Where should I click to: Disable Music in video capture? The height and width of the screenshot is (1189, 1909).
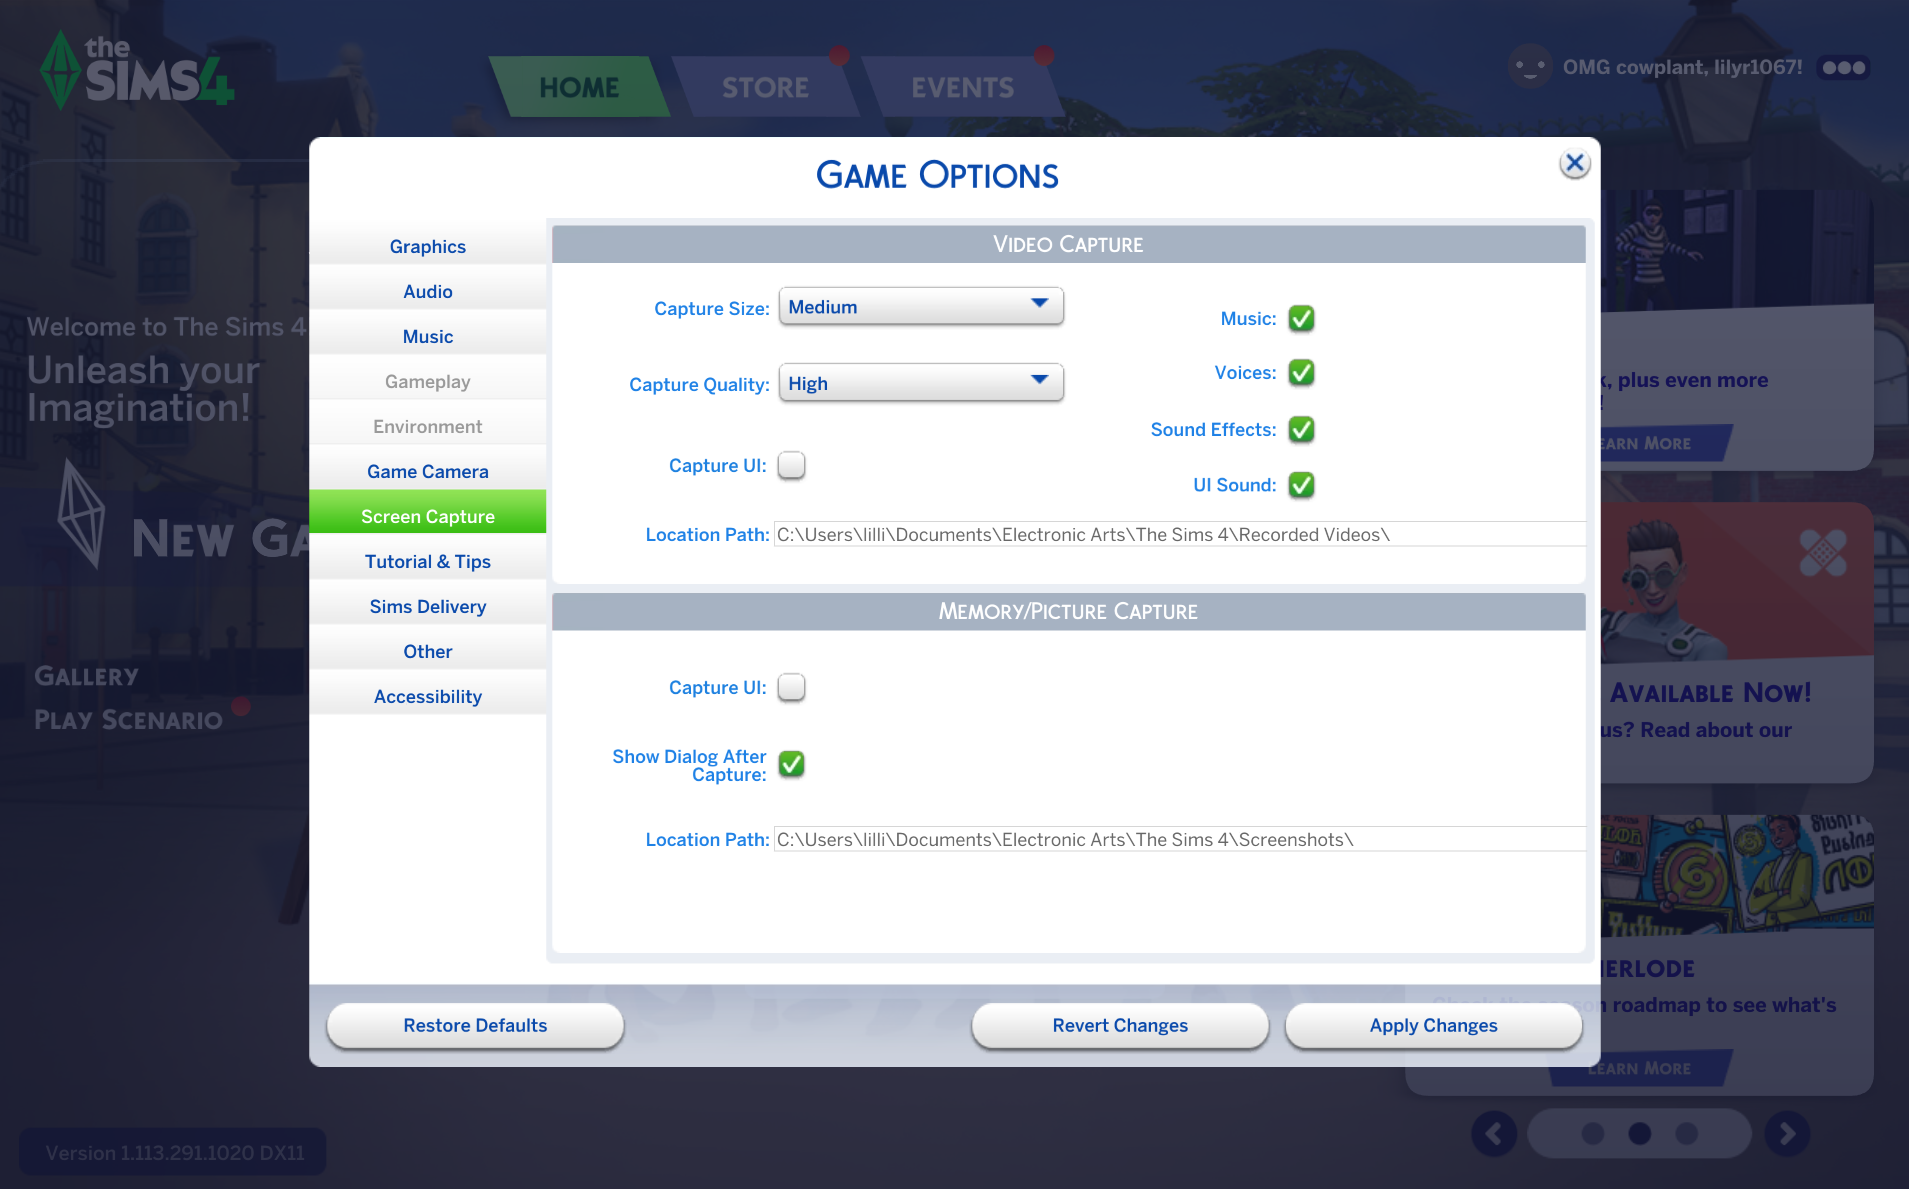pos(1301,318)
